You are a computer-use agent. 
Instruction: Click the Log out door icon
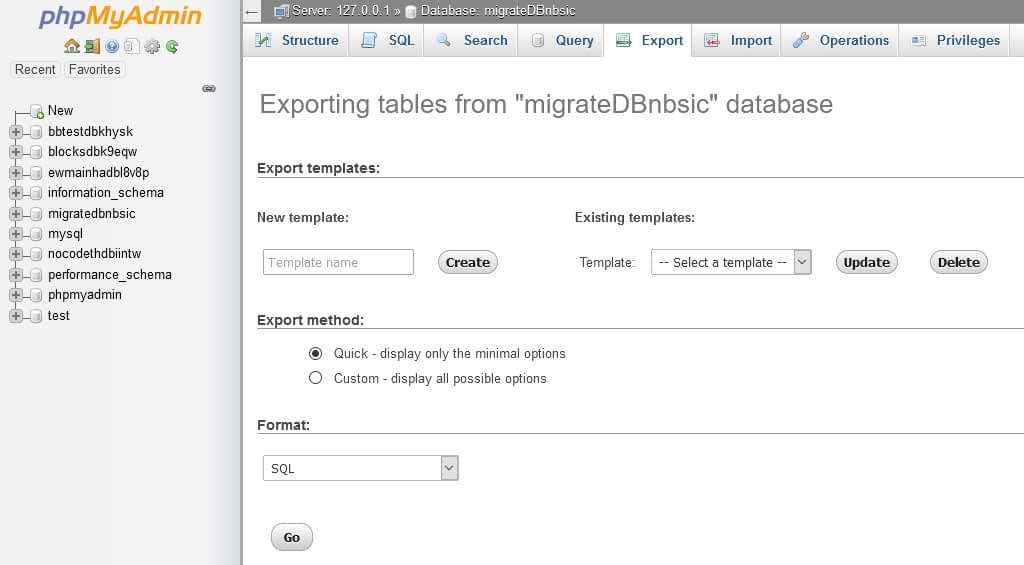[92, 46]
